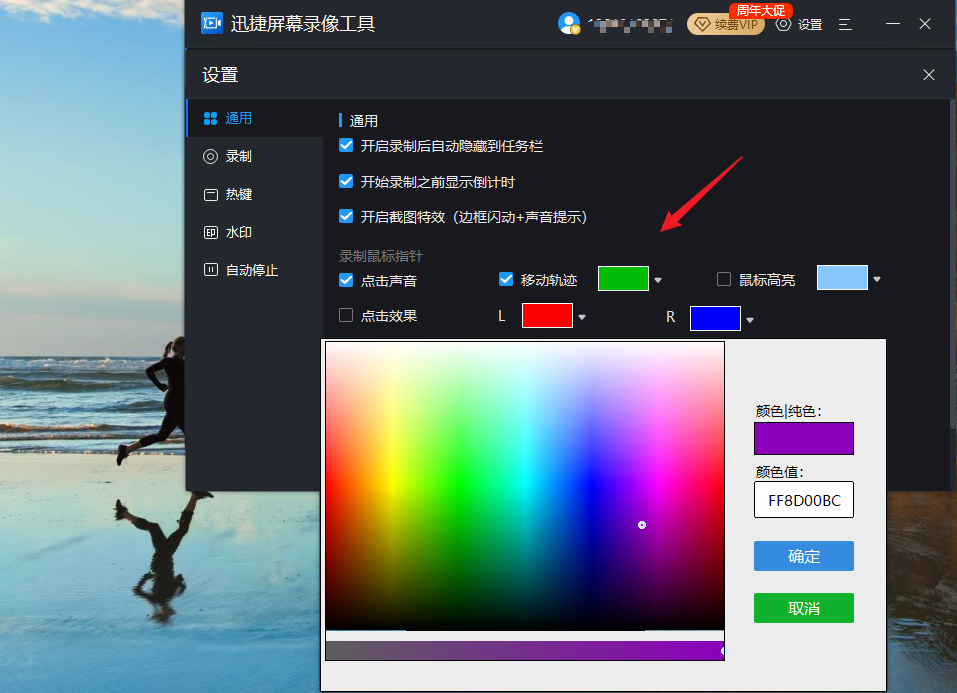The width and height of the screenshot is (957, 693).
Task: Click the screen recorder app logo icon
Action: 211,23
